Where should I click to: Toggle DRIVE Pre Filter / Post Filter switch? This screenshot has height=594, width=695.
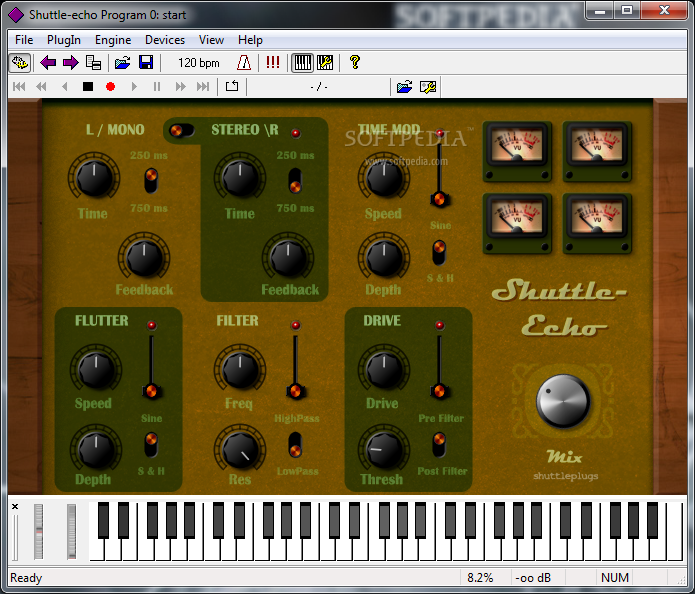coord(439,445)
